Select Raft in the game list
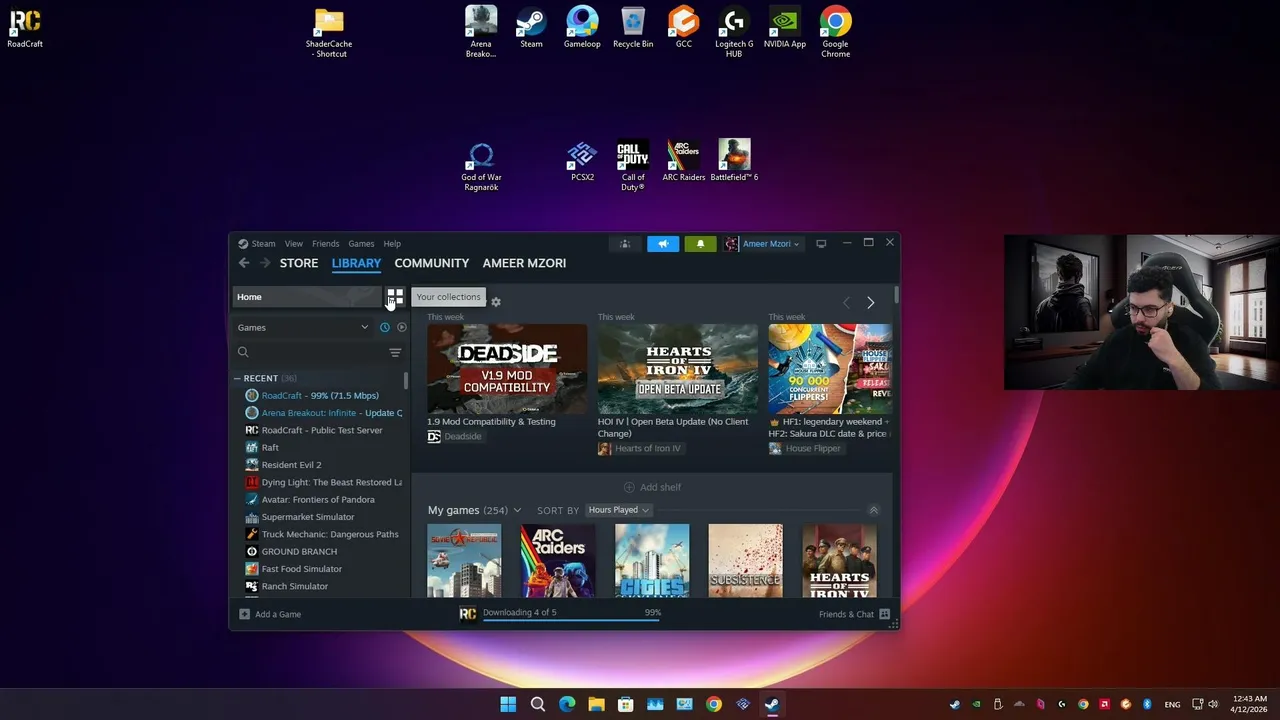The height and width of the screenshot is (720, 1280). 270,448
